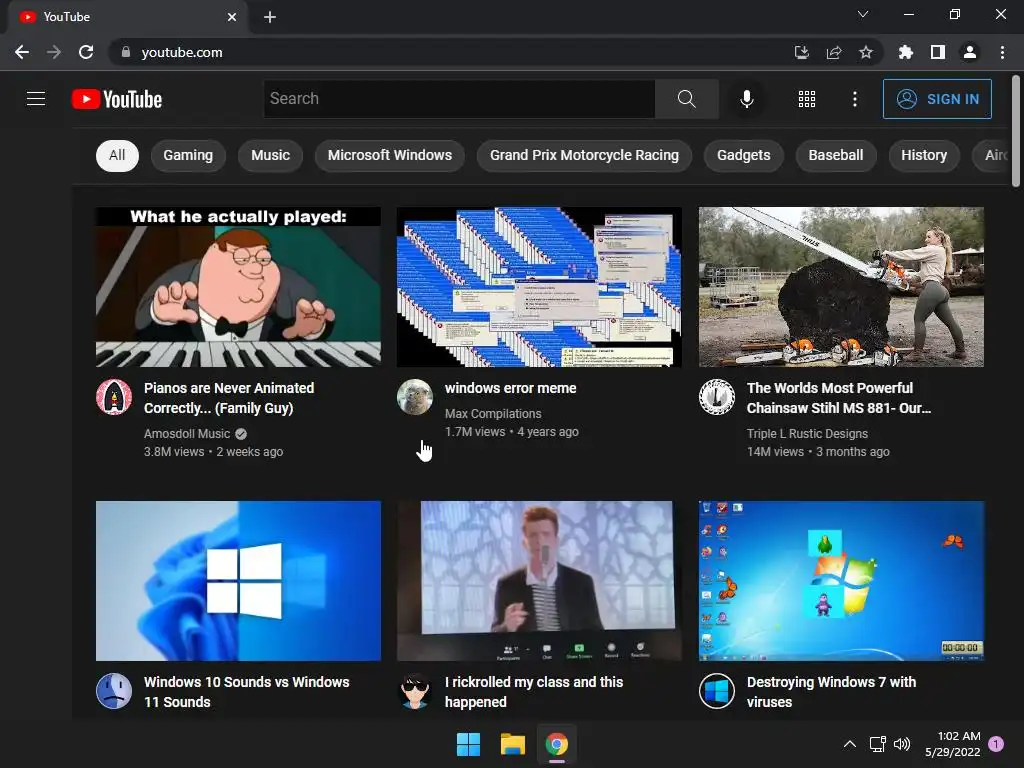This screenshot has height=768, width=1024.
Task: Start voice search with the microphone
Action: pos(746,99)
